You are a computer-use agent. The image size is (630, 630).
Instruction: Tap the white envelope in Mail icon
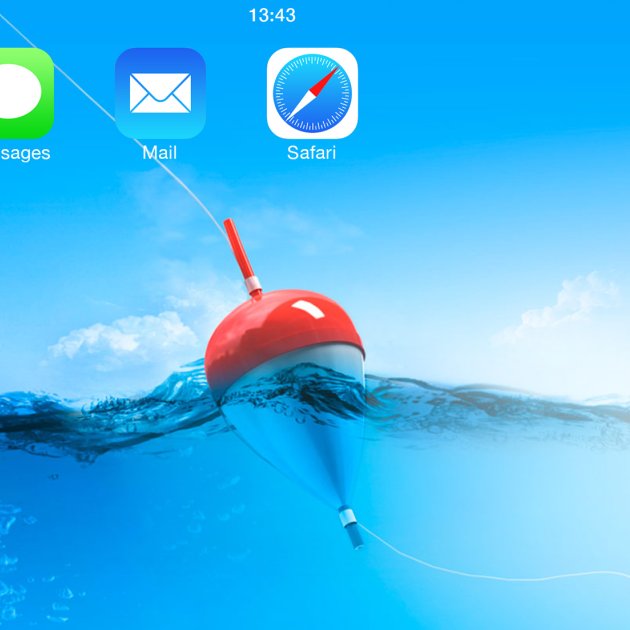pos(160,94)
